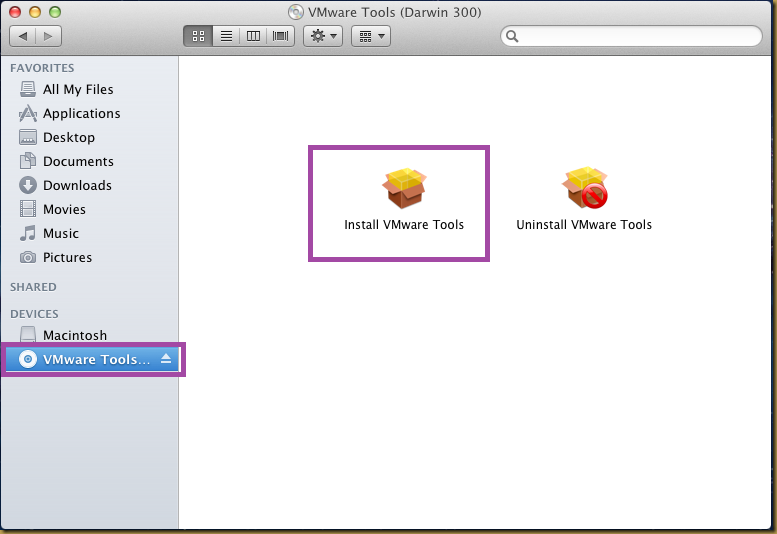Click the Macintosh hard drive icon
This screenshot has height=534, width=777.
28,334
